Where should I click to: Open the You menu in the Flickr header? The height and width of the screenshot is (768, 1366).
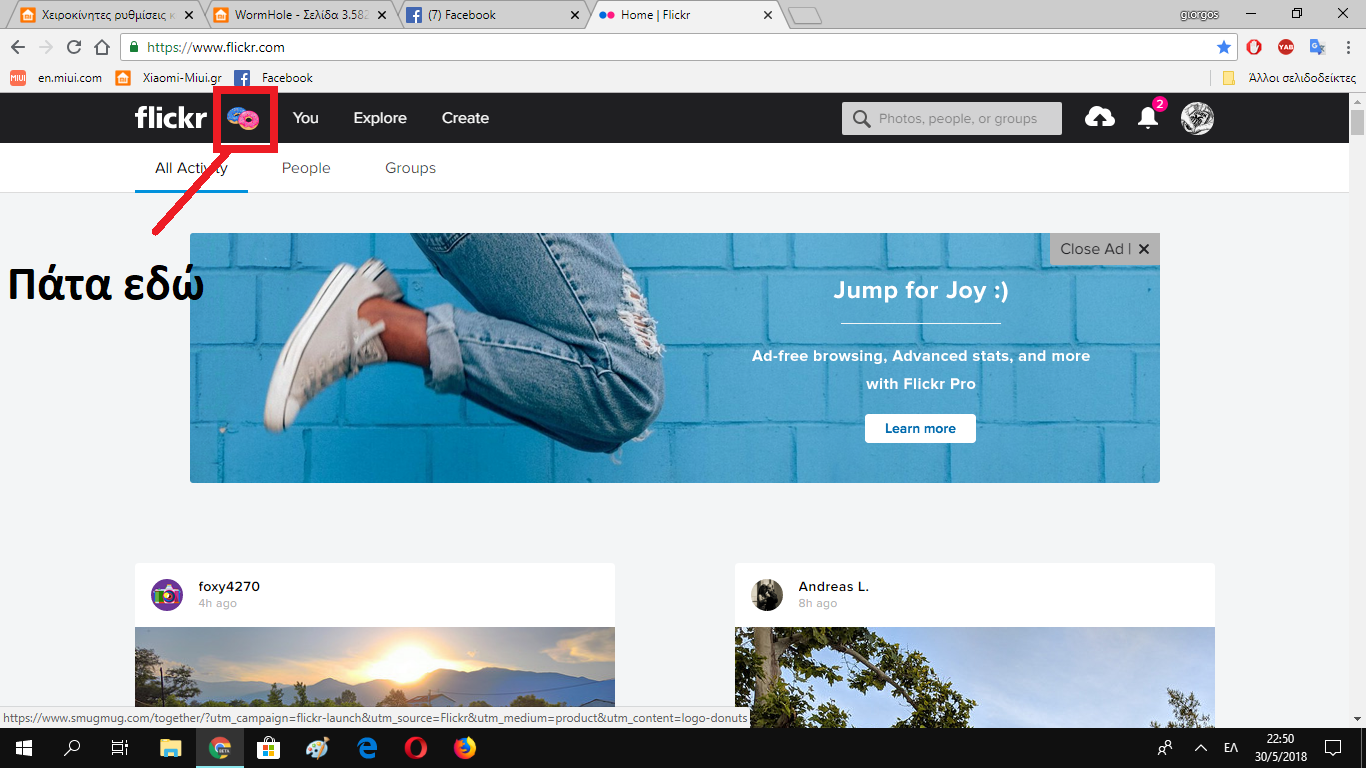[306, 118]
